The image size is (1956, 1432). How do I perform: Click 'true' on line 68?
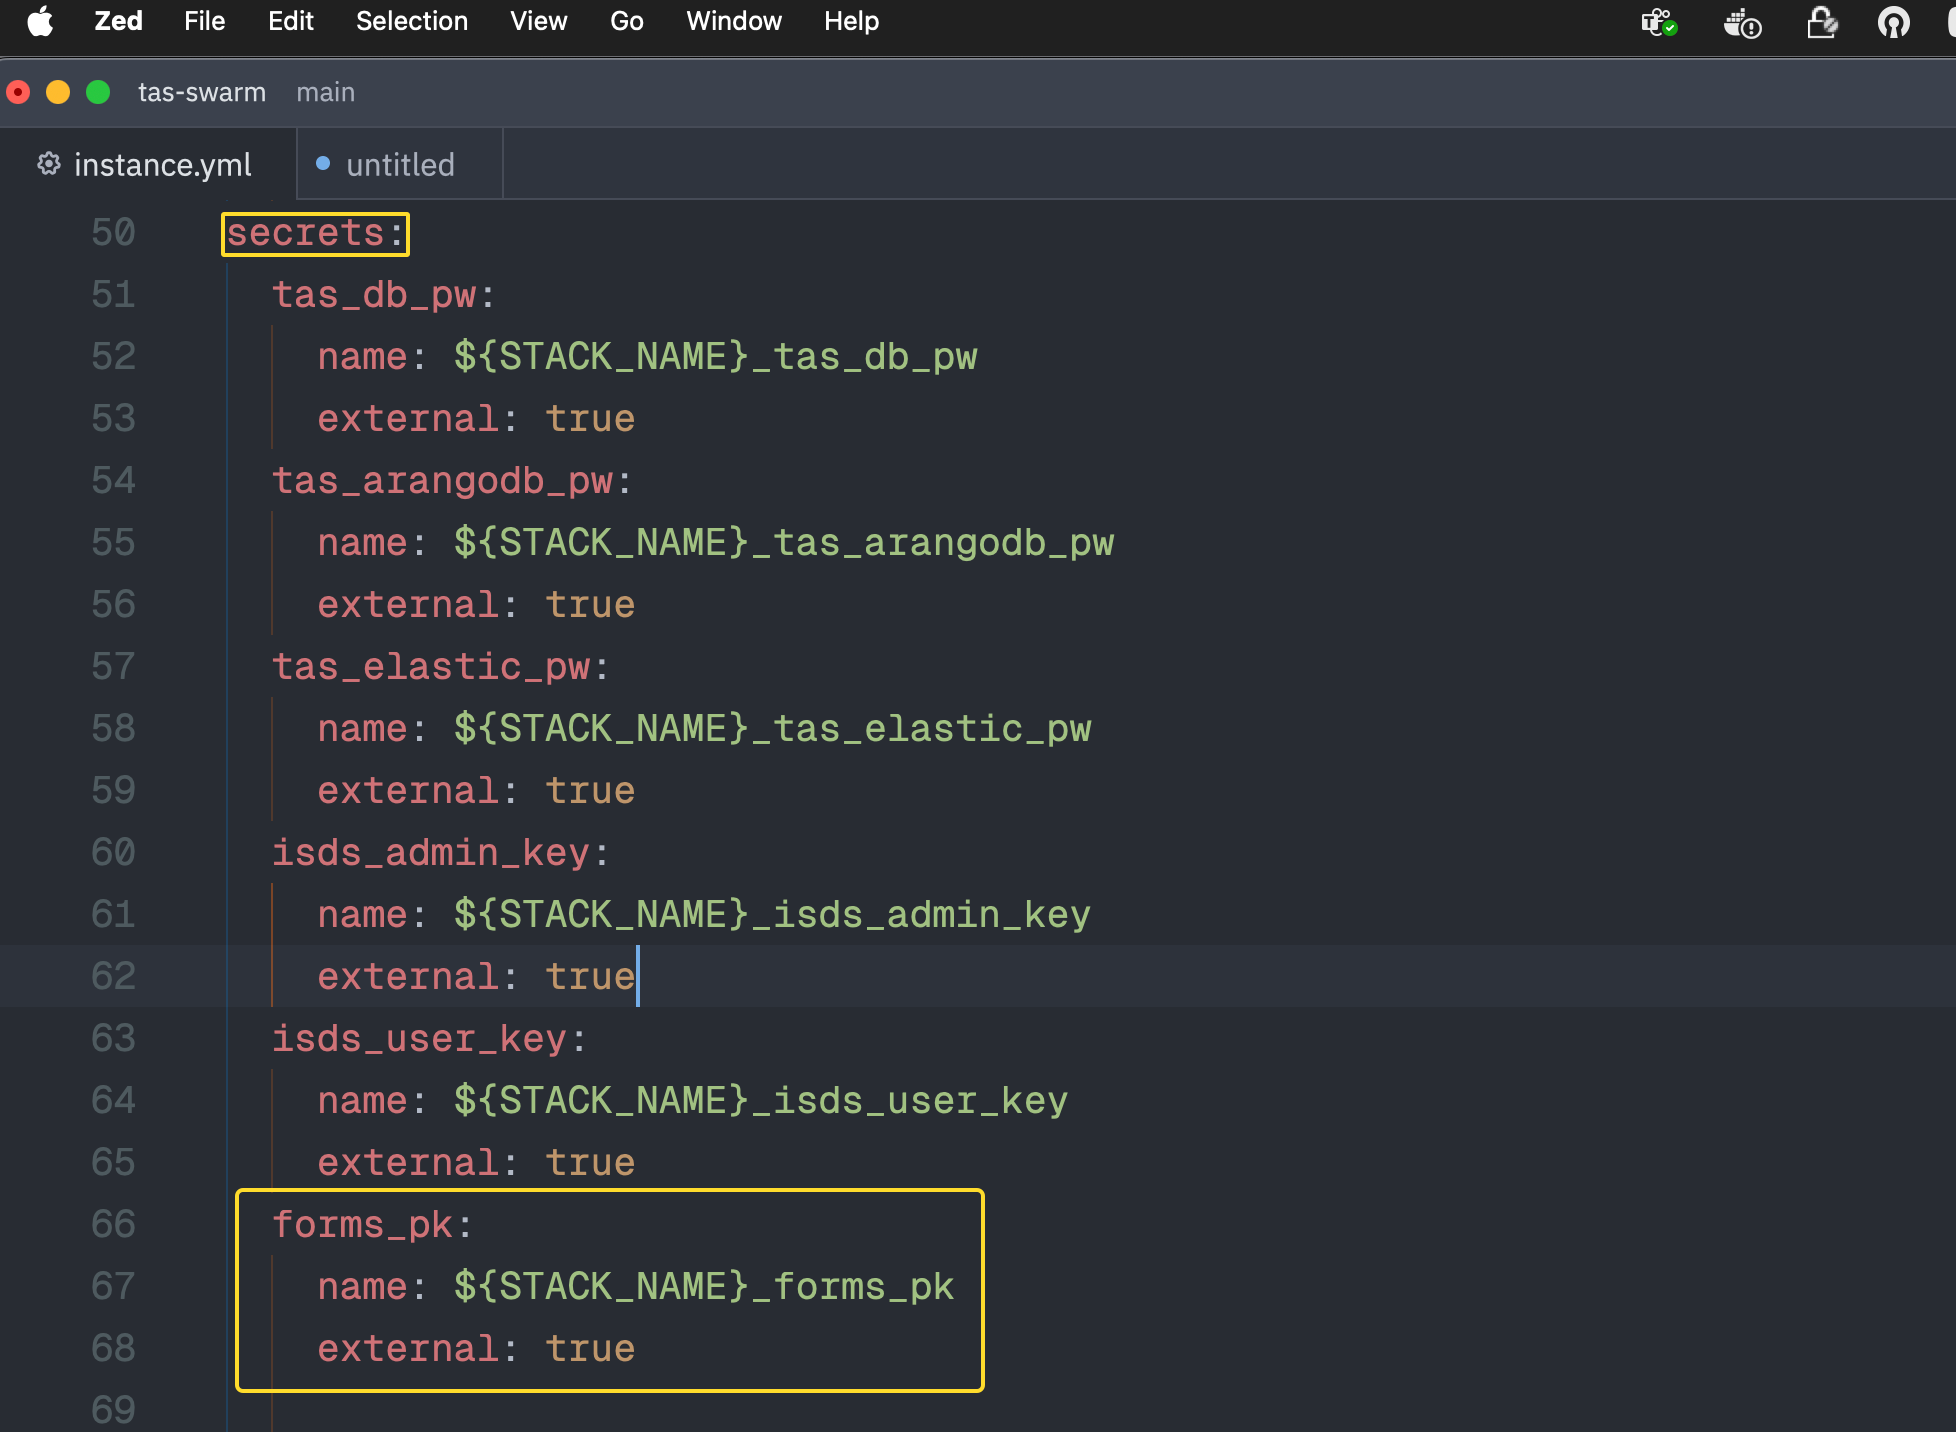tap(590, 1349)
